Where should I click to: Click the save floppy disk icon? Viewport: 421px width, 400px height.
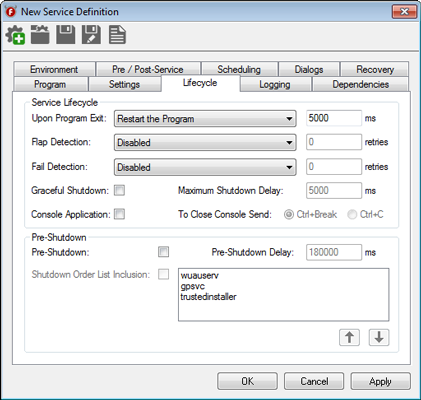point(66,35)
